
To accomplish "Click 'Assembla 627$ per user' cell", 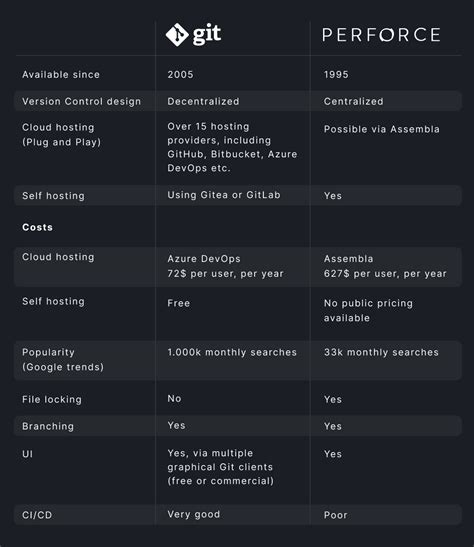I will [385, 266].
